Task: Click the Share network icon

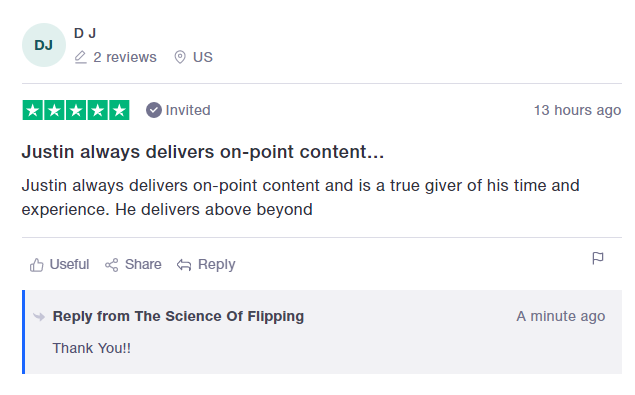Action: tap(111, 265)
